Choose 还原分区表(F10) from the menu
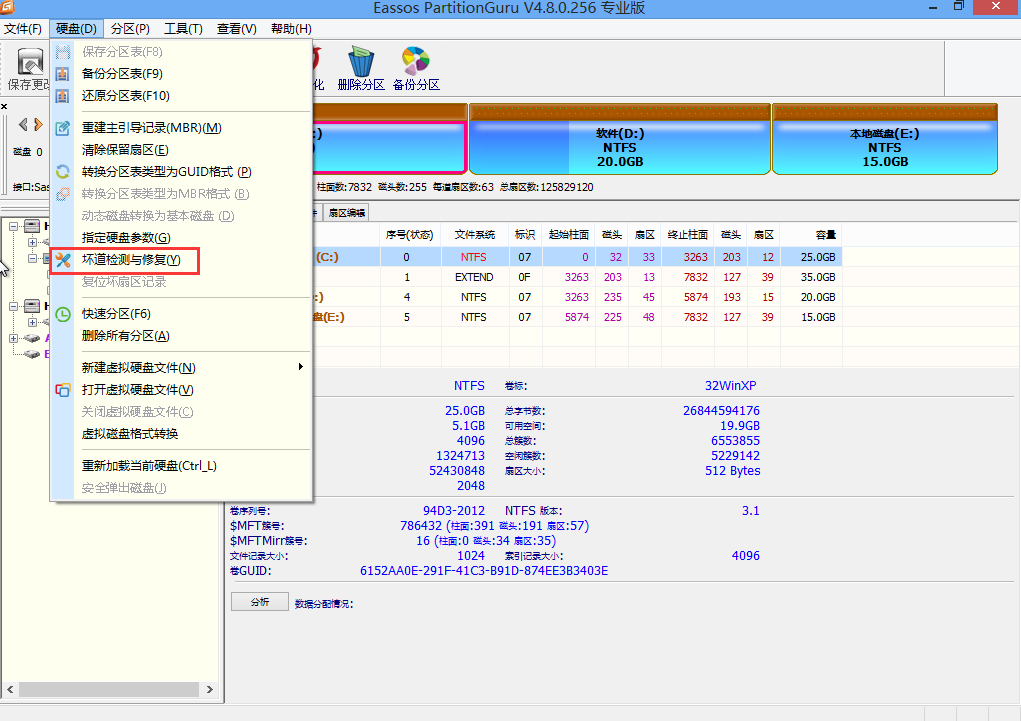 182,96
